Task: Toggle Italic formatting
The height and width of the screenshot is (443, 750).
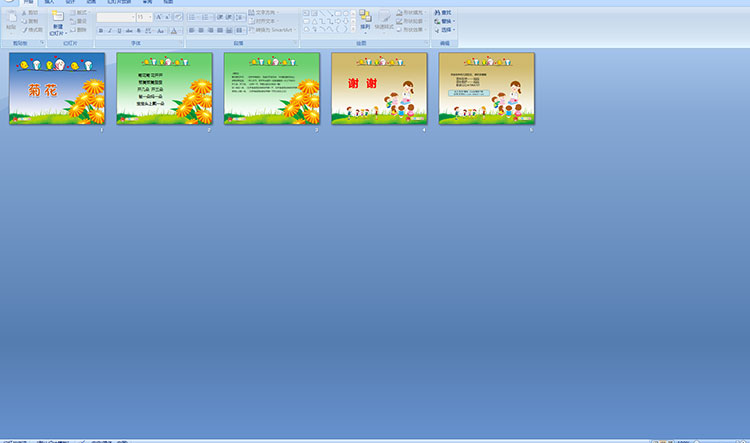Action: pos(110,31)
